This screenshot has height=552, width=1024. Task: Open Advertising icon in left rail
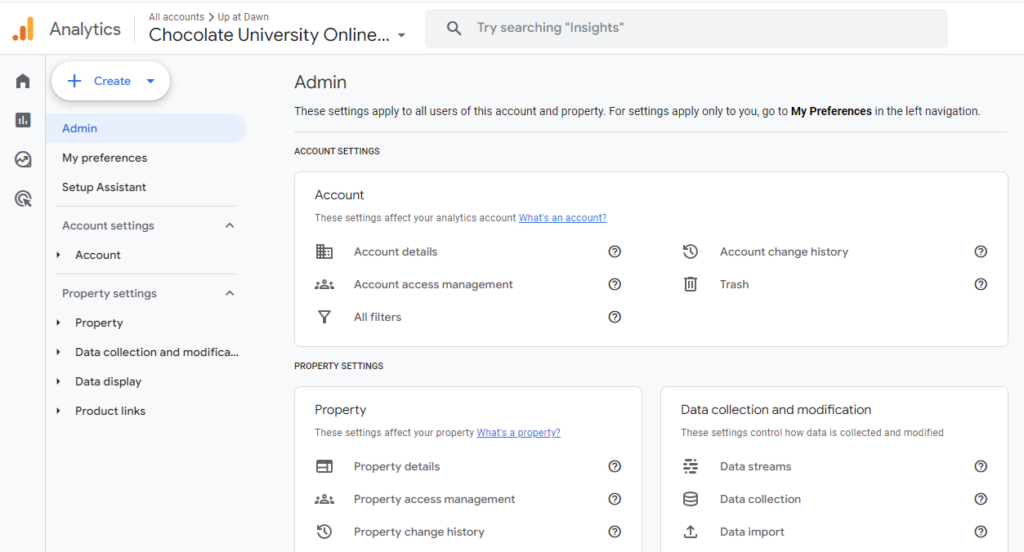[23, 198]
